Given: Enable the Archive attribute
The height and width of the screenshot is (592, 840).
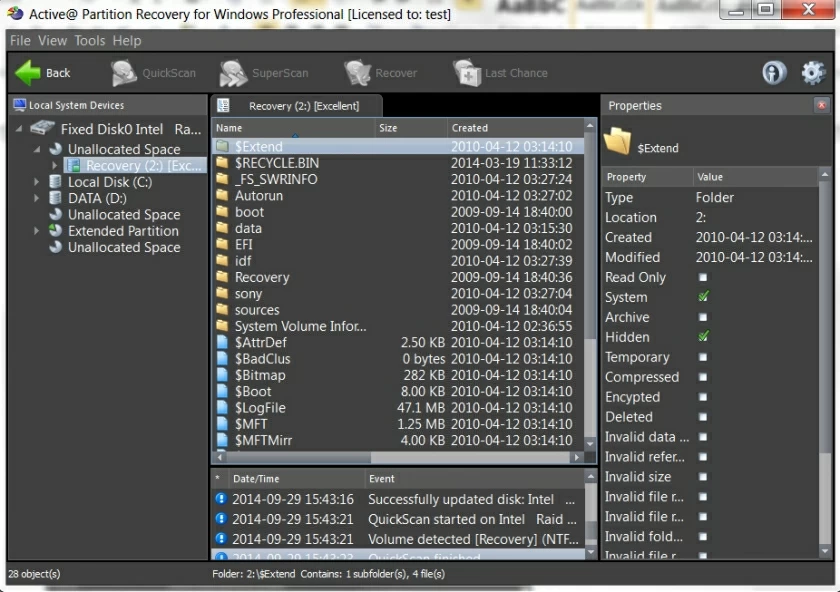Looking at the screenshot, I should tap(704, 317).
